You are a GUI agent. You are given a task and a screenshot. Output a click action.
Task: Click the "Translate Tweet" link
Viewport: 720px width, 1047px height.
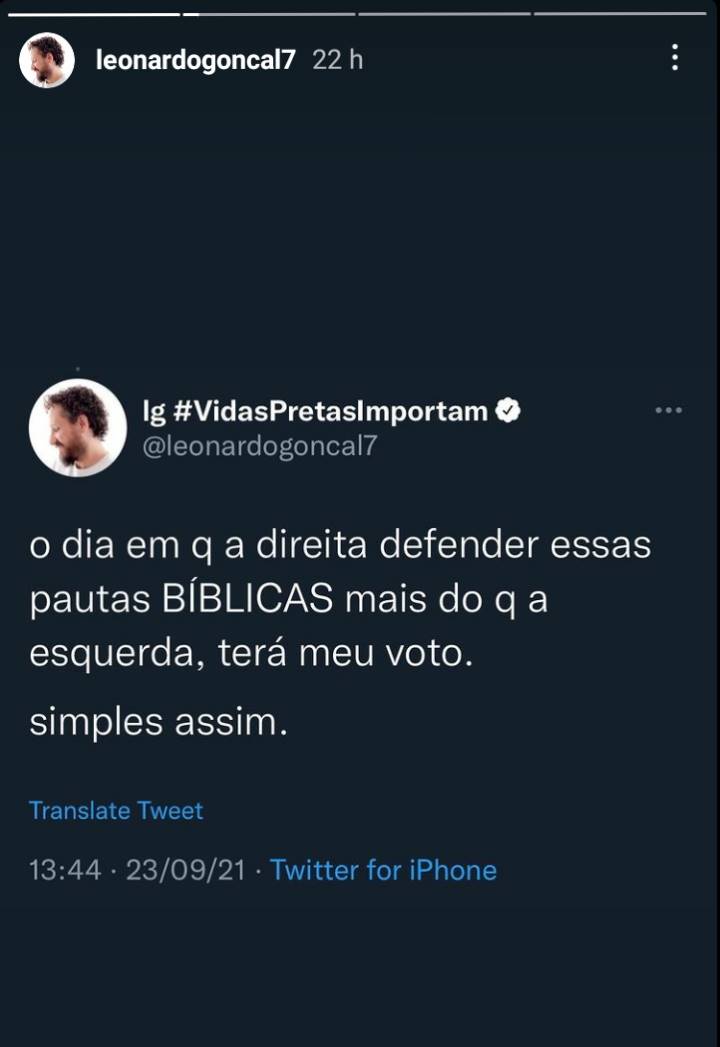116,810
